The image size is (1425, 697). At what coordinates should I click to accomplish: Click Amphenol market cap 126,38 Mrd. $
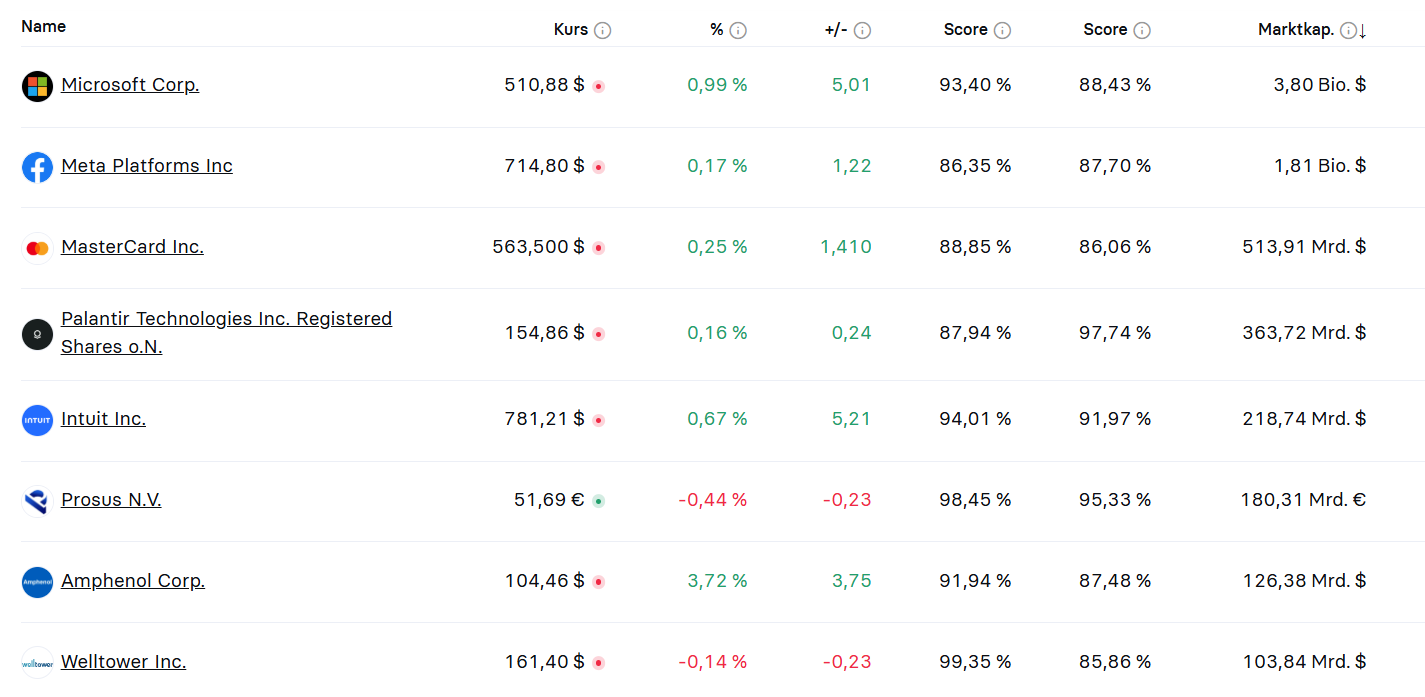[1304, 581]
